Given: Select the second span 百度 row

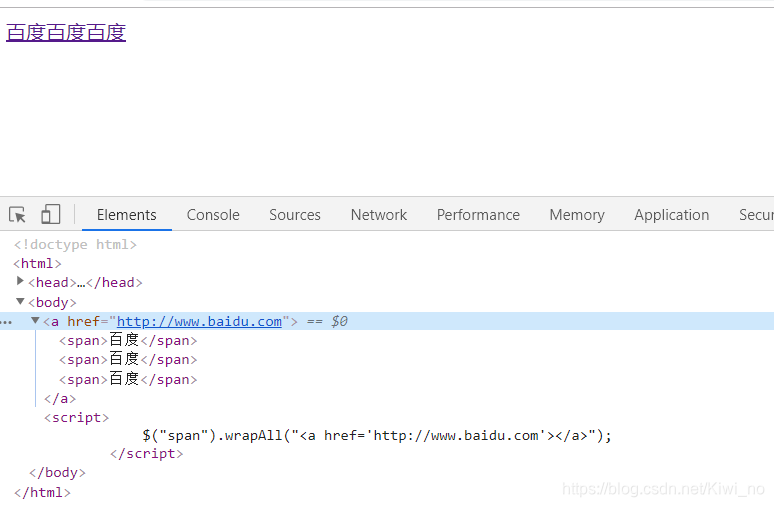Looking at the screenshot, I should point(128,359).
